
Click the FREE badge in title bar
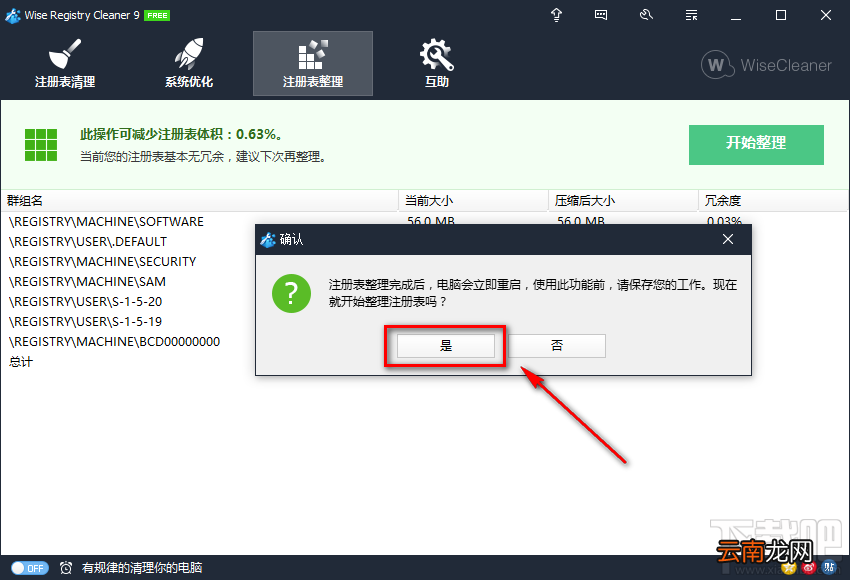(x=157, y=16)
